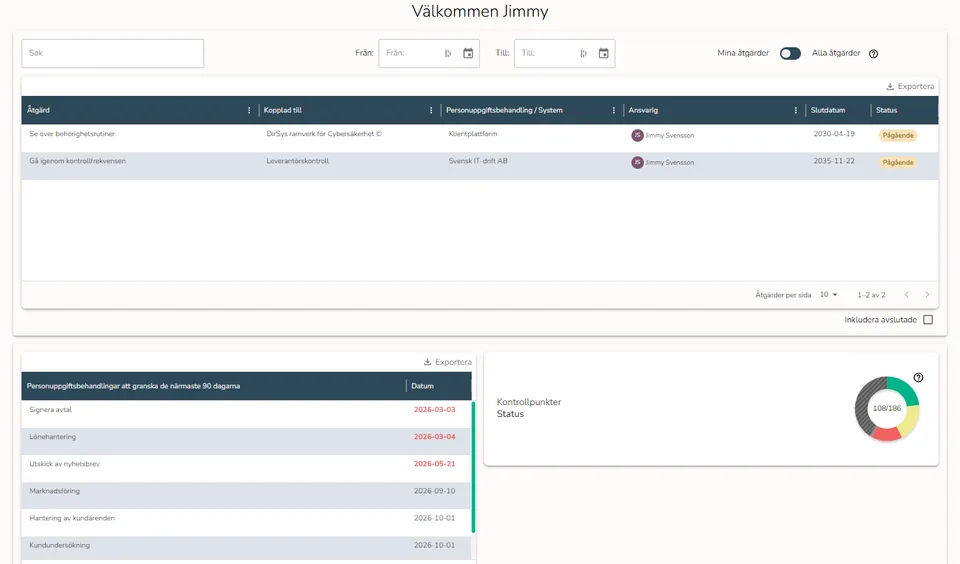Open the Utskick av nyhetsbrev row

246,468
